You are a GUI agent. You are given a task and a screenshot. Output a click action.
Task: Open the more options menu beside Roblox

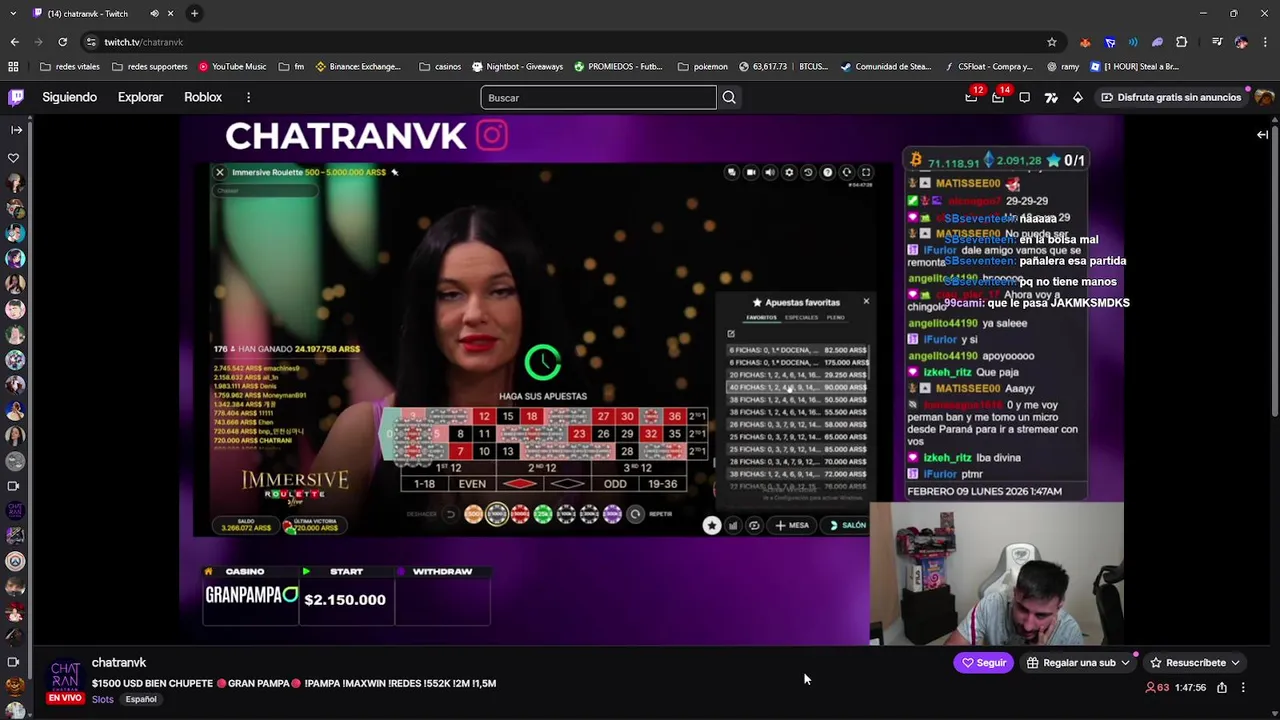coord(248,97)
